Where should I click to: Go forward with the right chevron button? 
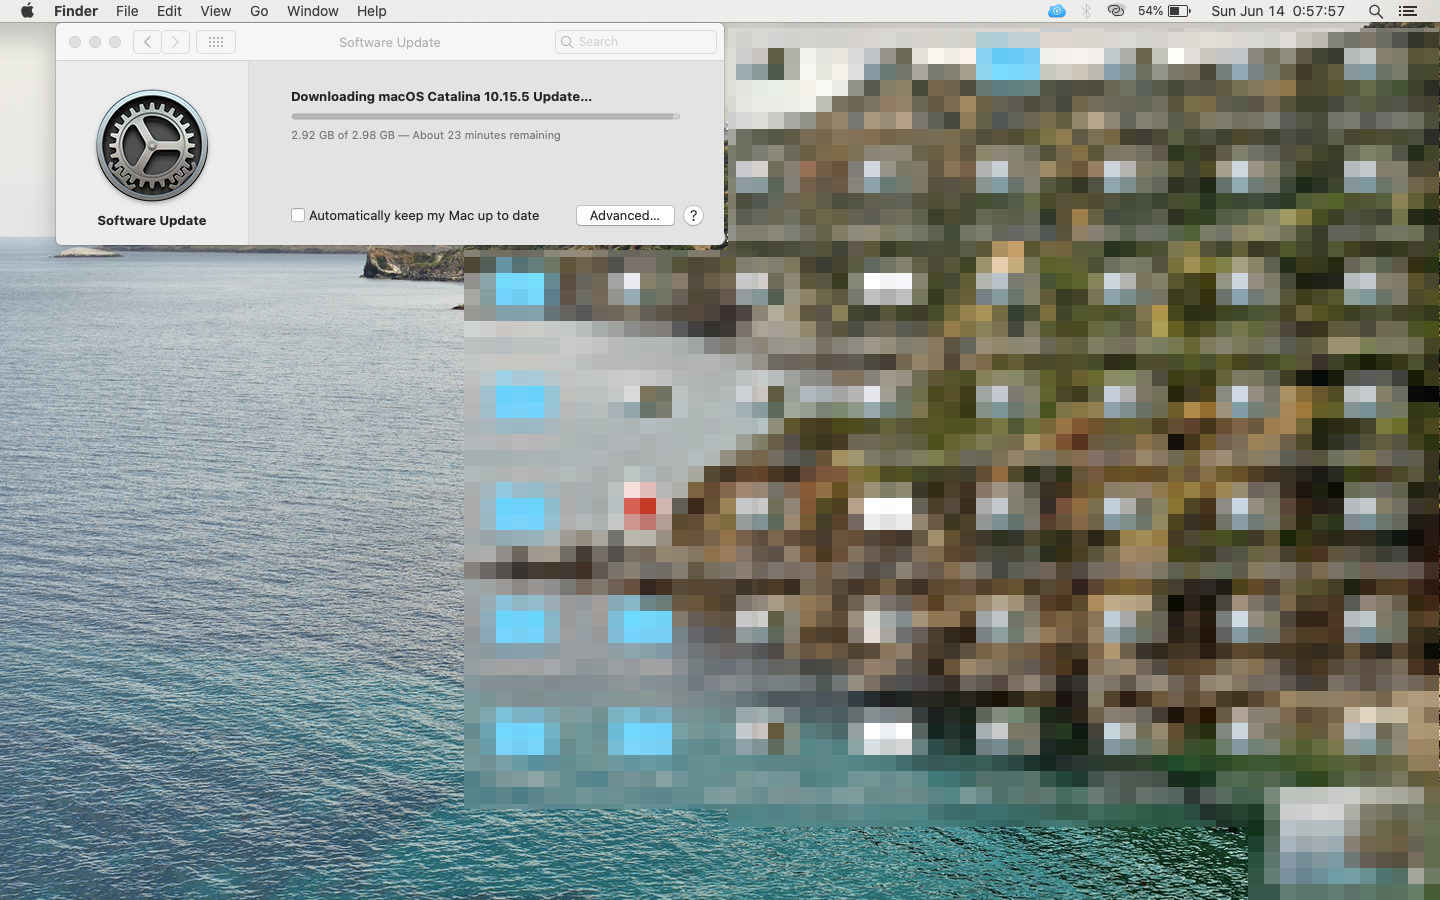[176, 42]
